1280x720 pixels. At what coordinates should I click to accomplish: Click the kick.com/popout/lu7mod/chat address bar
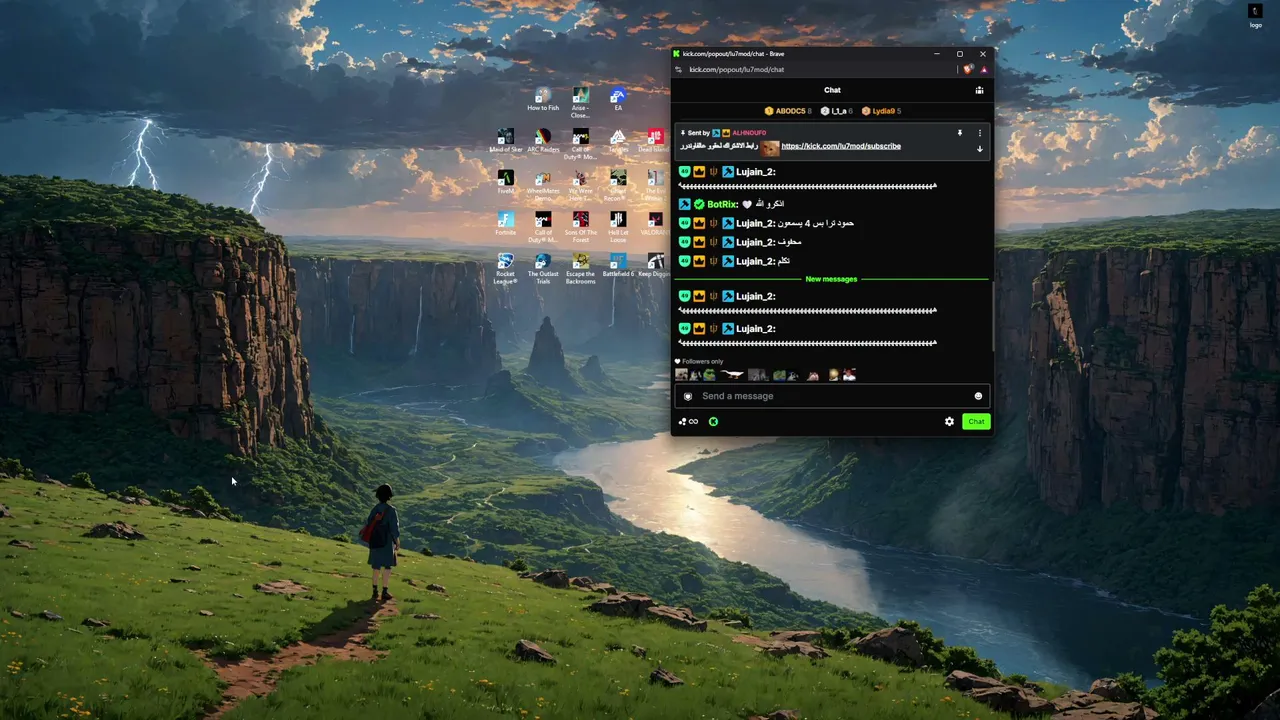click(736, 70)
